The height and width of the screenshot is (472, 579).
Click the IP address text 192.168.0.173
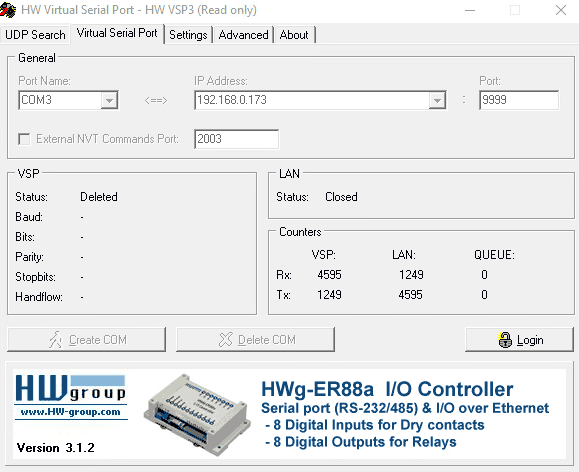tap(232, 100)
